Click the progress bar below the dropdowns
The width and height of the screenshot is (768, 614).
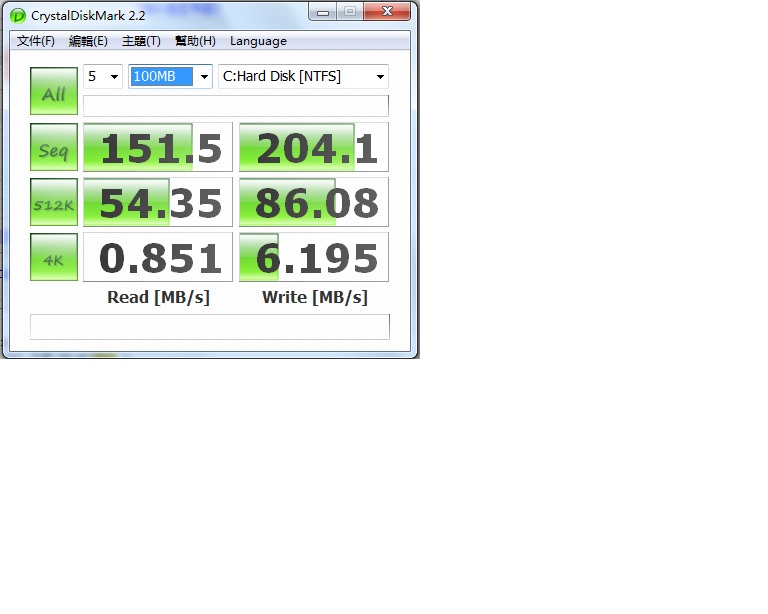pyautogui.click(x=236, y=106)
